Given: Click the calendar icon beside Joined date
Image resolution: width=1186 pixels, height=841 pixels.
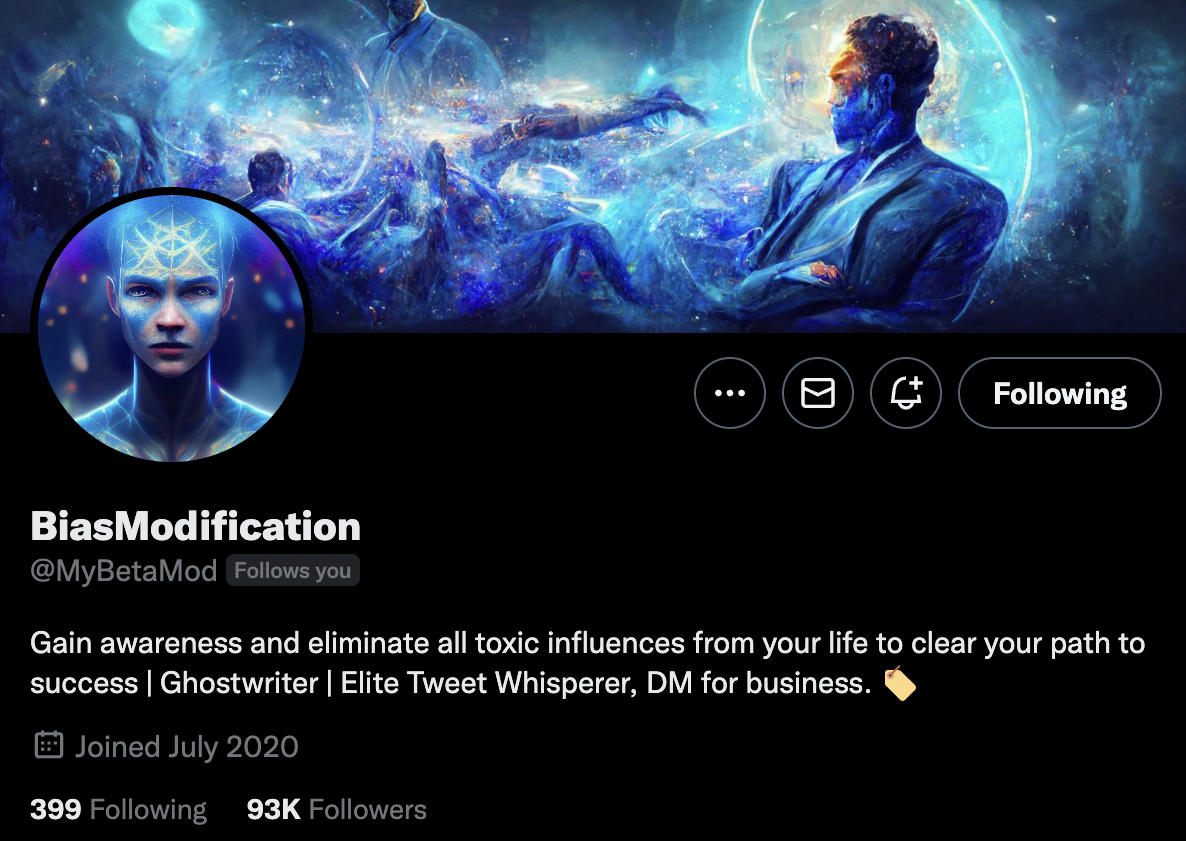Looking at the screenshot, I should 48,745.
